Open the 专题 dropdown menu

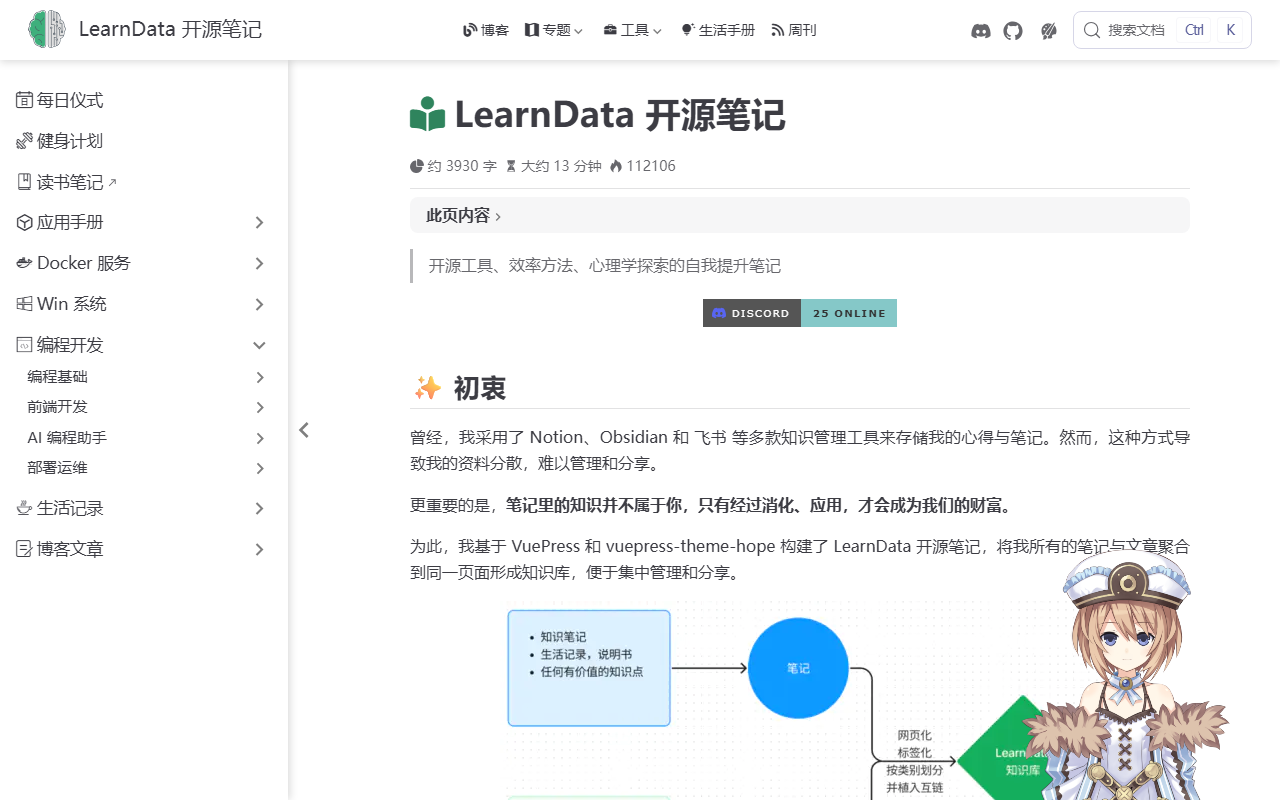(x=553, y=30)
